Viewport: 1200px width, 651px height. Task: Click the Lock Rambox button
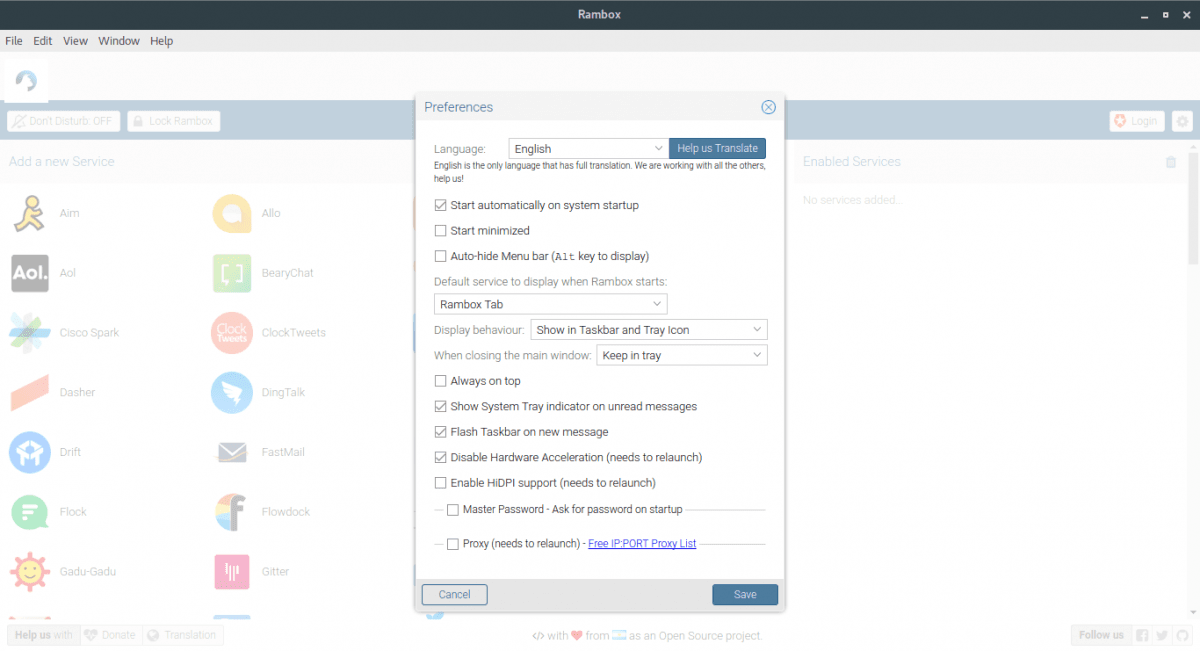pyautogui.click(x=174, y=121)
